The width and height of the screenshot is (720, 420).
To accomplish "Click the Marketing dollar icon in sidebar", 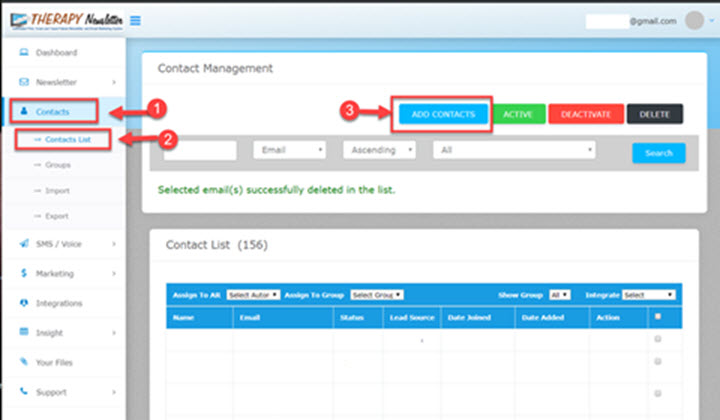I will 23,273.
